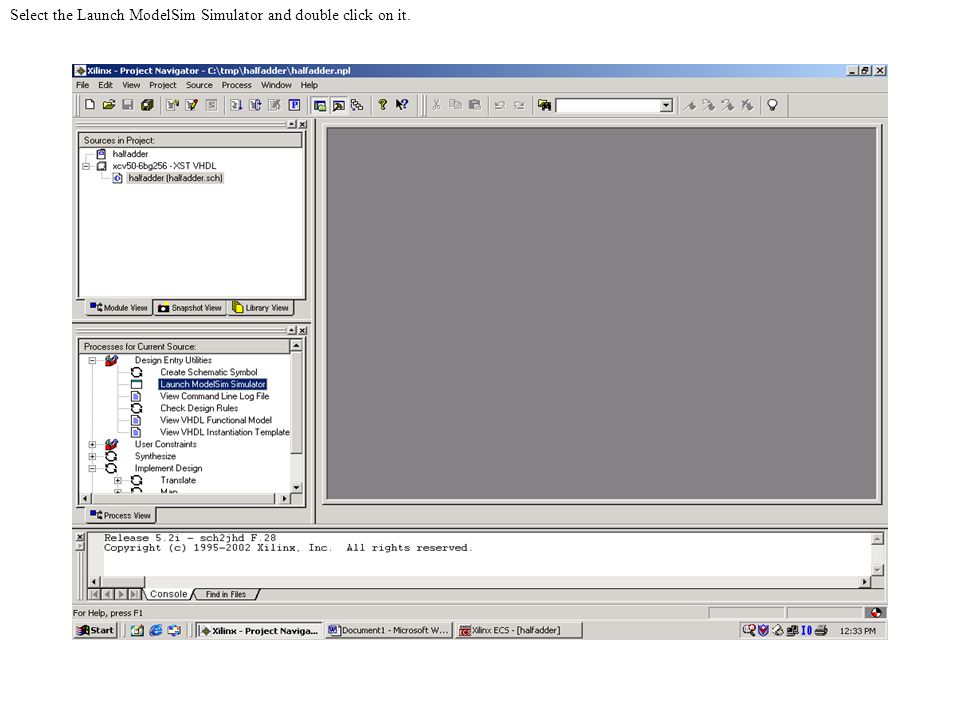Expand the User Constraints node

[x=92, y=444]
